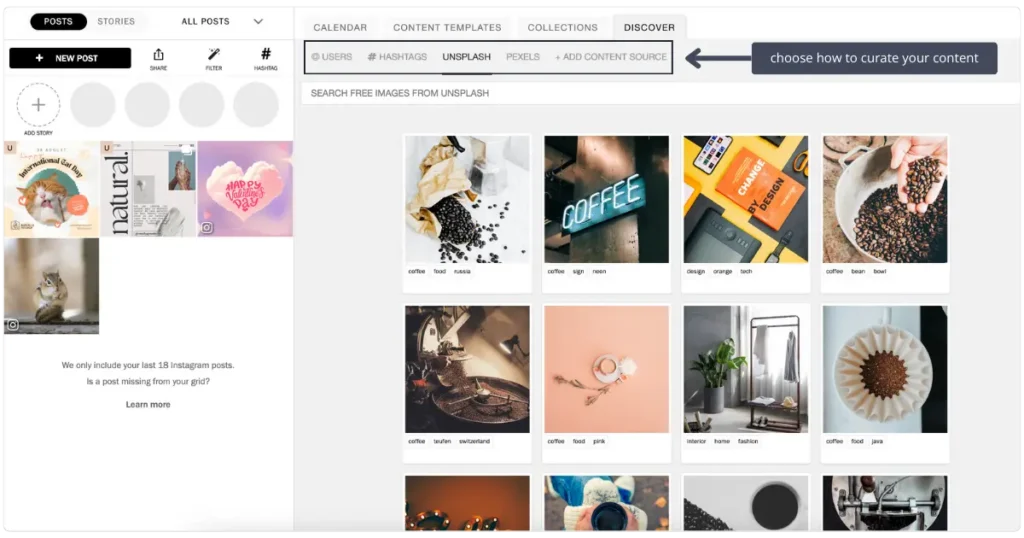This screenshot has height=538, width=1024.
Task: Open the neon COFFEE sign image
Action: [607, 199]
